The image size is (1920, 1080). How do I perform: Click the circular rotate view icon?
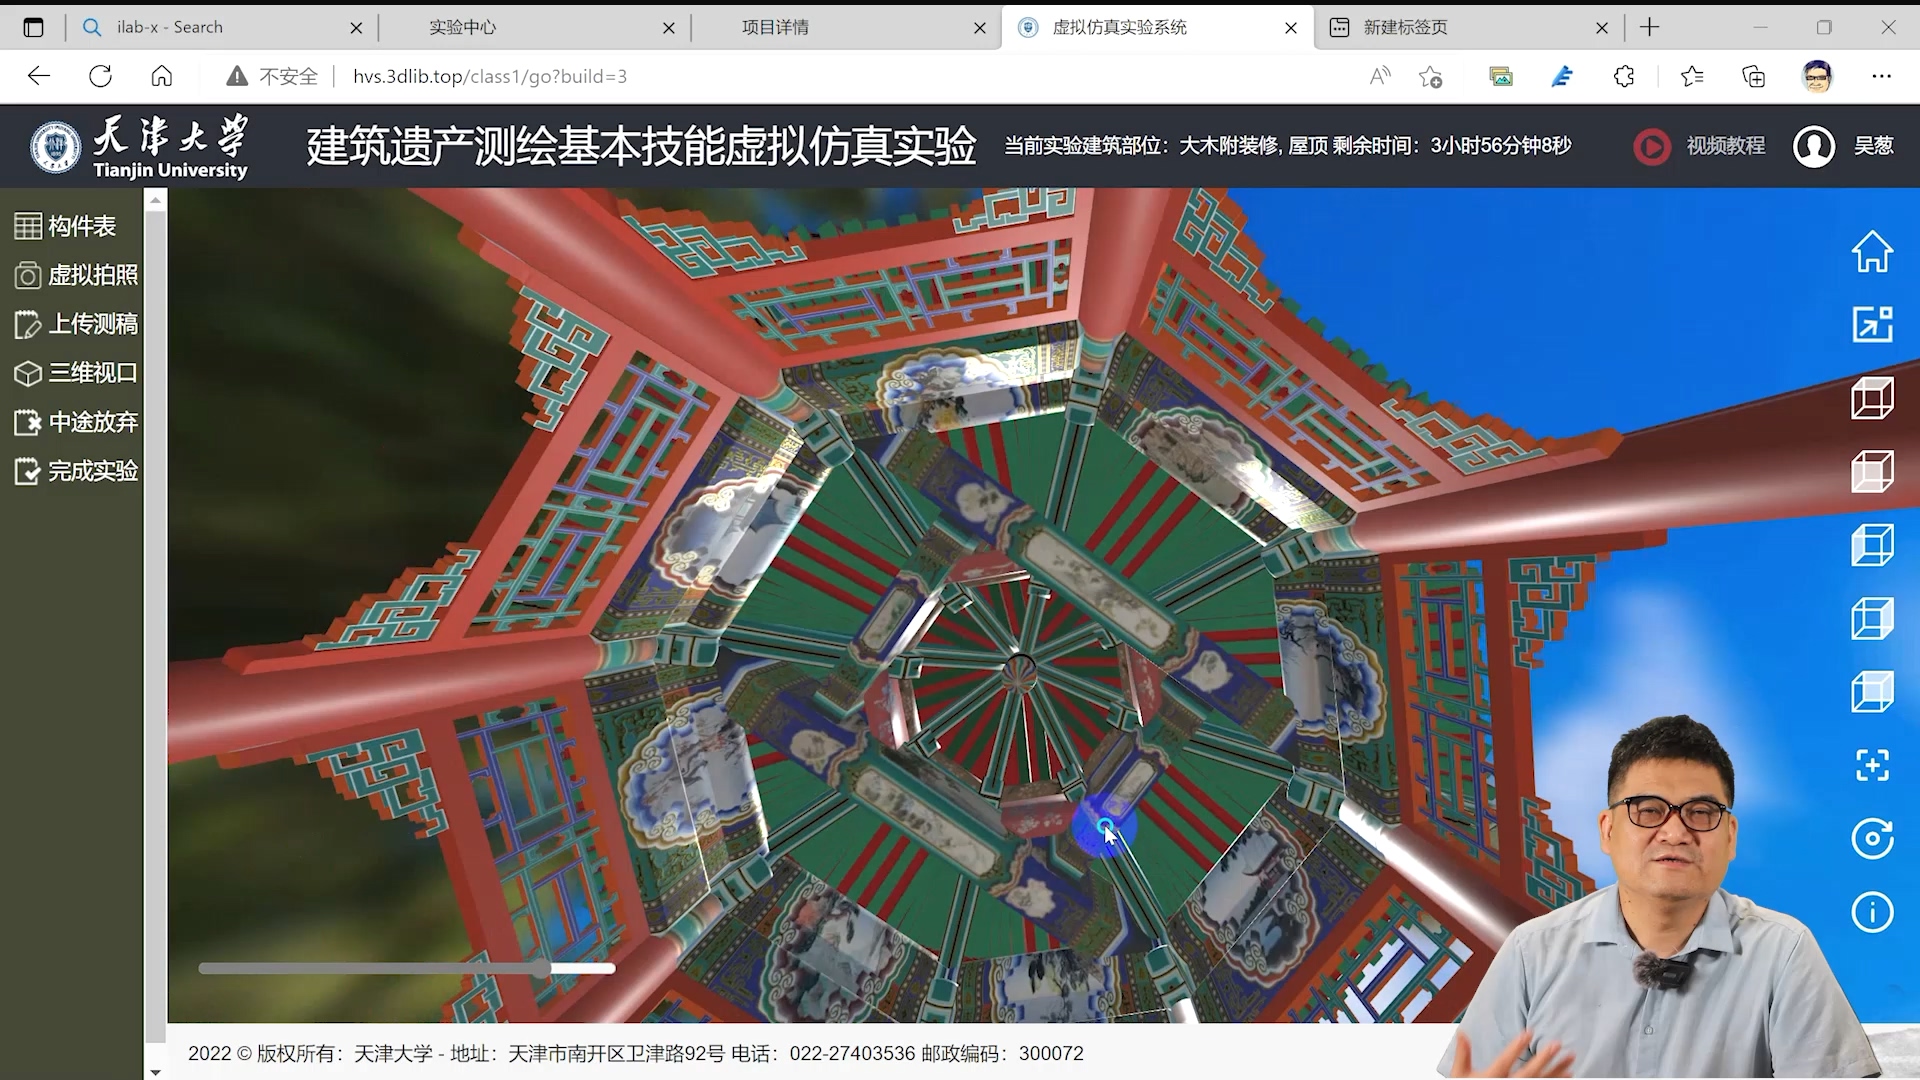point(1872,838)
